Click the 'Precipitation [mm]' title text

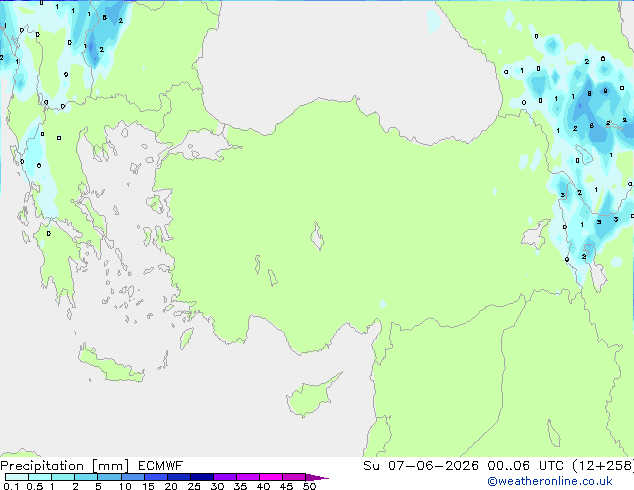tap(64, 466)
